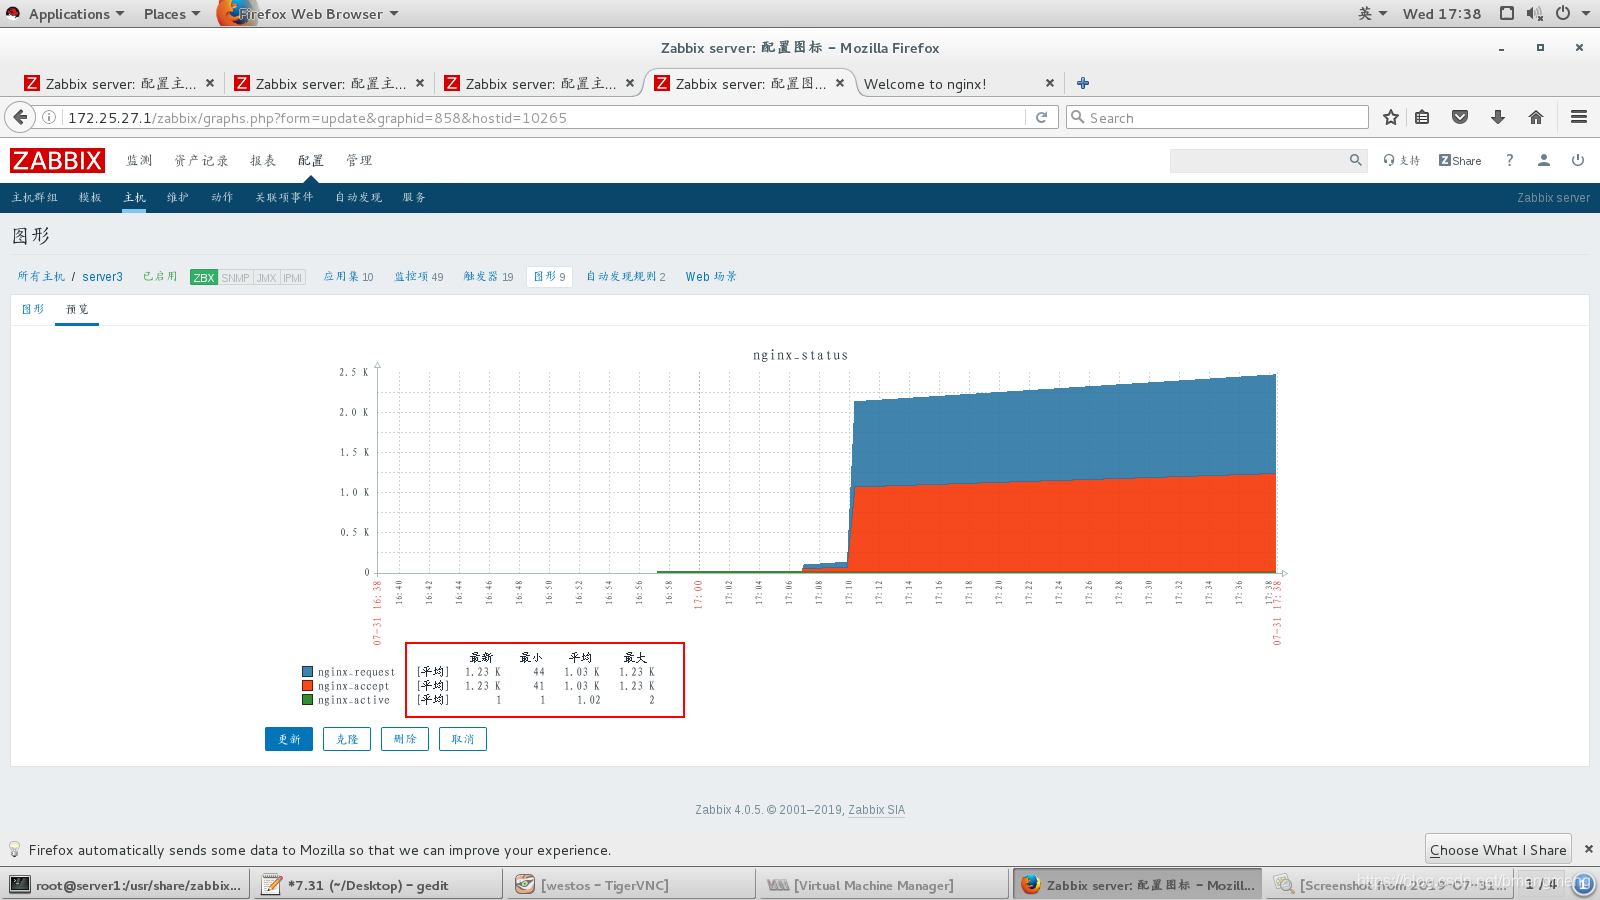Open the server3 host link

[102, 277]
